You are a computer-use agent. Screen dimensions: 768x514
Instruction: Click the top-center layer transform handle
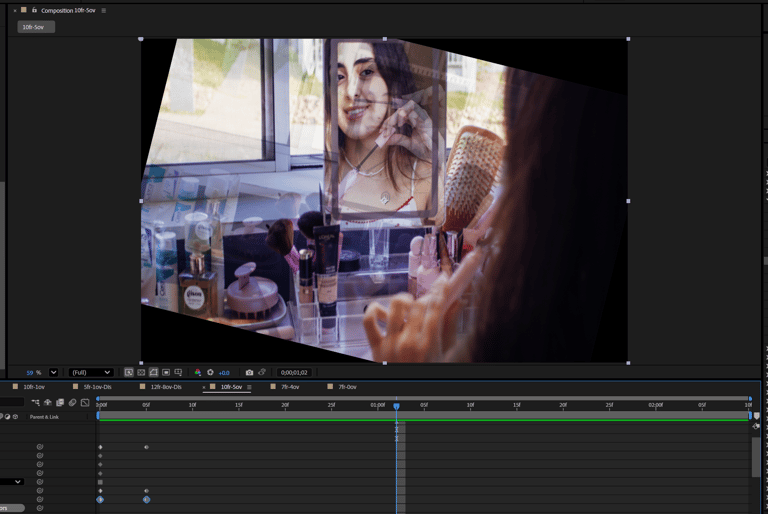pyautogui.click(x=384, y=39)
